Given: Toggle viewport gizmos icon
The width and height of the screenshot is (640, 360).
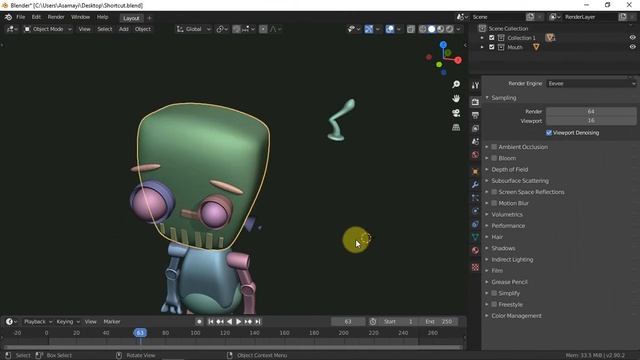Looking at the screenshot, I should click(369, 29).
